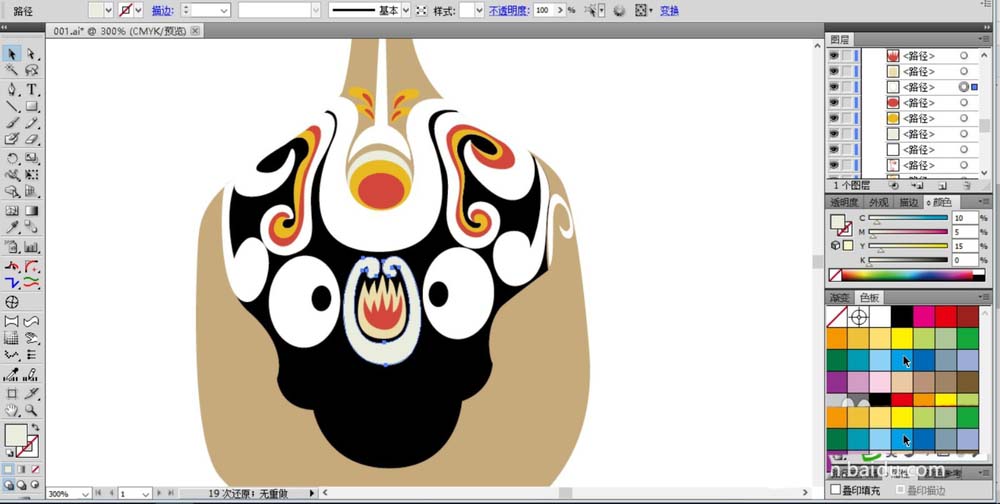
Task: Switch to the 外观 panel tab
Action: click(878, 202)
